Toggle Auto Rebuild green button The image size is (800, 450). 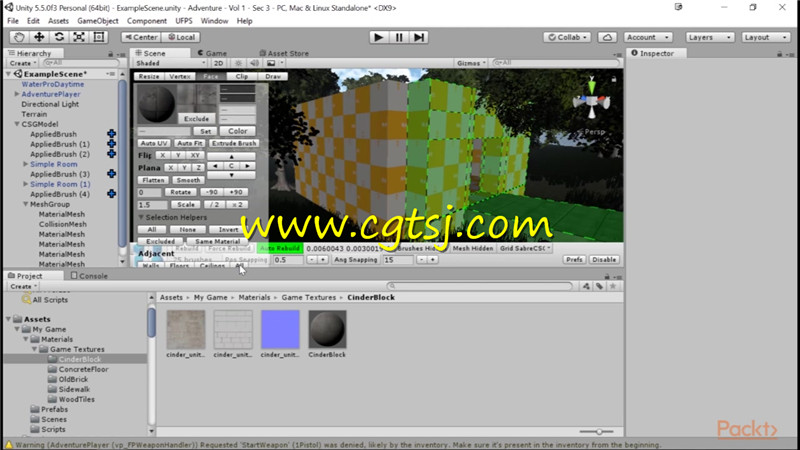(x=280, y=248)
